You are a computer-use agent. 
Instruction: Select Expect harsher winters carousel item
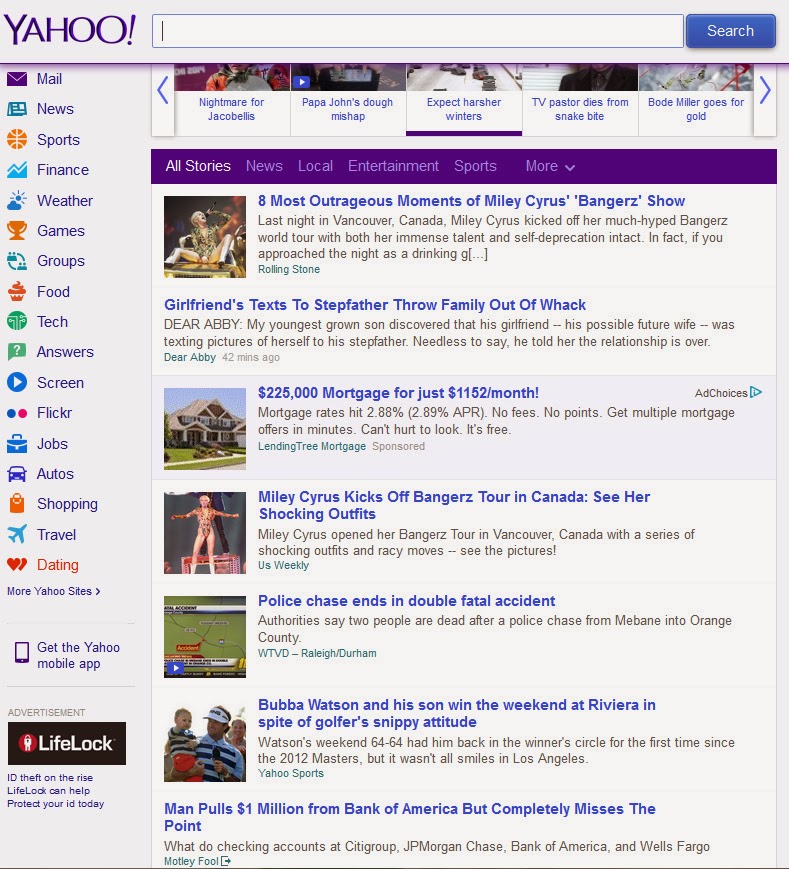point(463,109)
